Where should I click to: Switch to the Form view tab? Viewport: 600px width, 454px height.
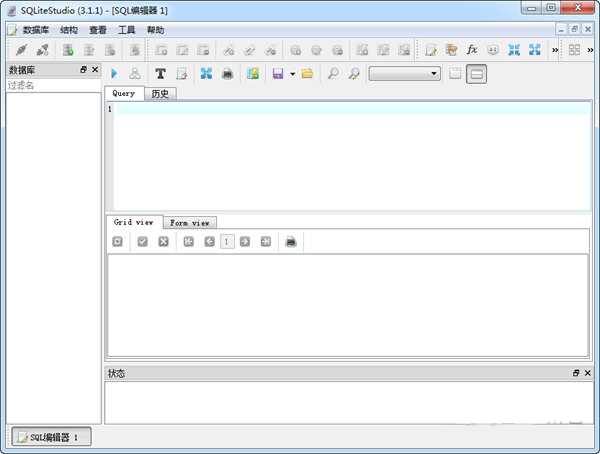click(189, 222)
